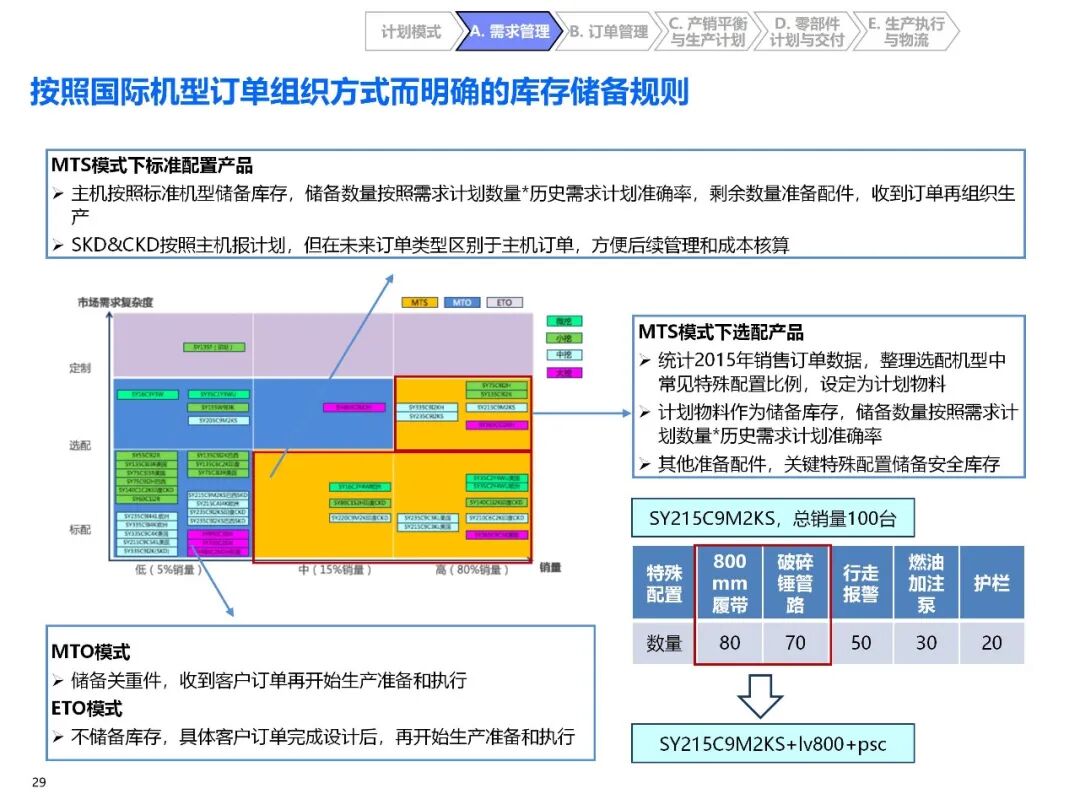
Task: Click the blue MTO legend swatch
Action: (461, 302)
